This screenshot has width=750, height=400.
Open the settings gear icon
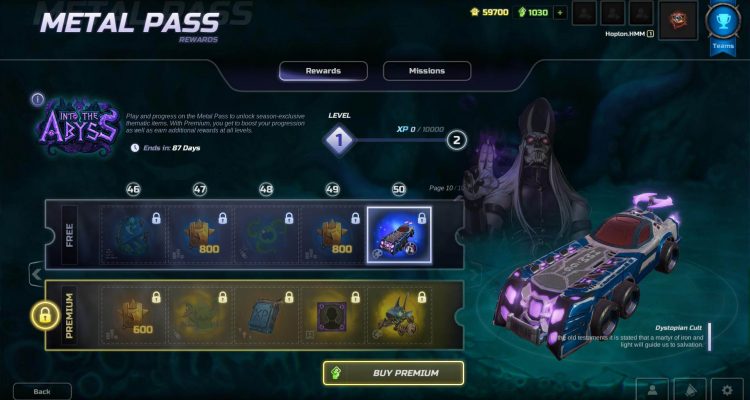tap(727, 390)
